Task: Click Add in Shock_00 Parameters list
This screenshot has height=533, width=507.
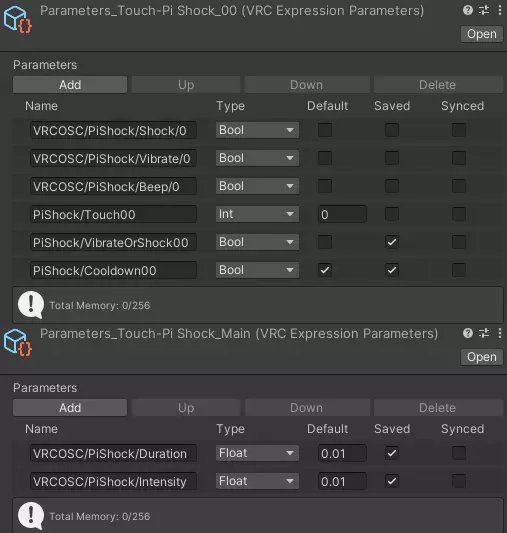Action: [x=70, y=85]
